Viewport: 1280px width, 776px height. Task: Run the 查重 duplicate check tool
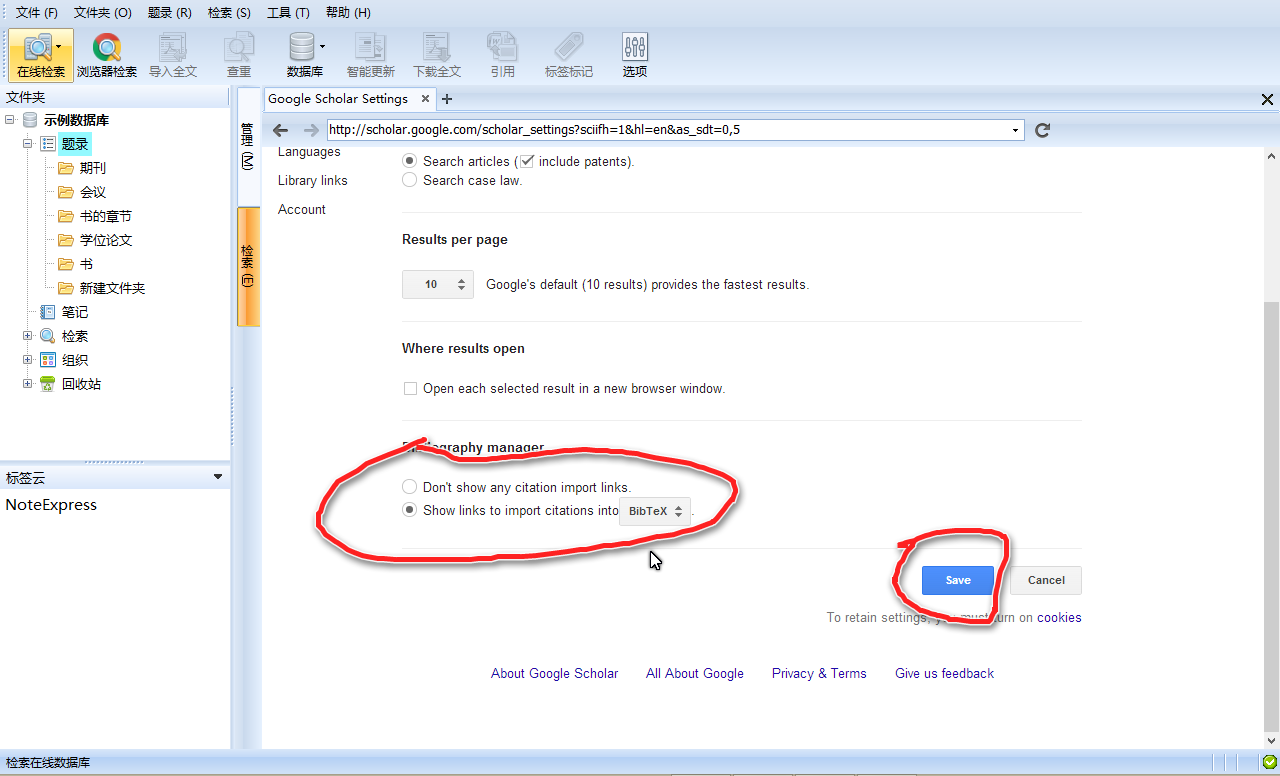point(239,55)
